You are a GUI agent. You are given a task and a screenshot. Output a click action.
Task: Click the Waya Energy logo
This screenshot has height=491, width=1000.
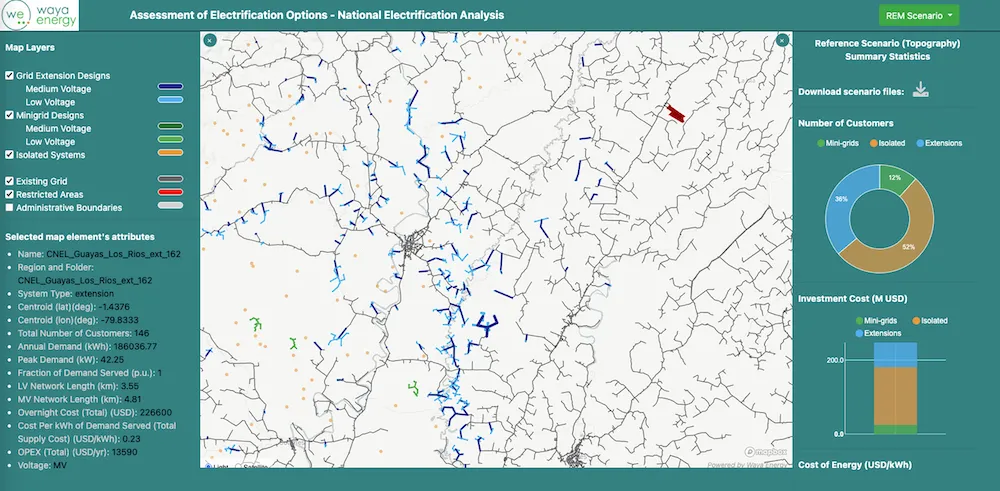[x=40, y=16]
